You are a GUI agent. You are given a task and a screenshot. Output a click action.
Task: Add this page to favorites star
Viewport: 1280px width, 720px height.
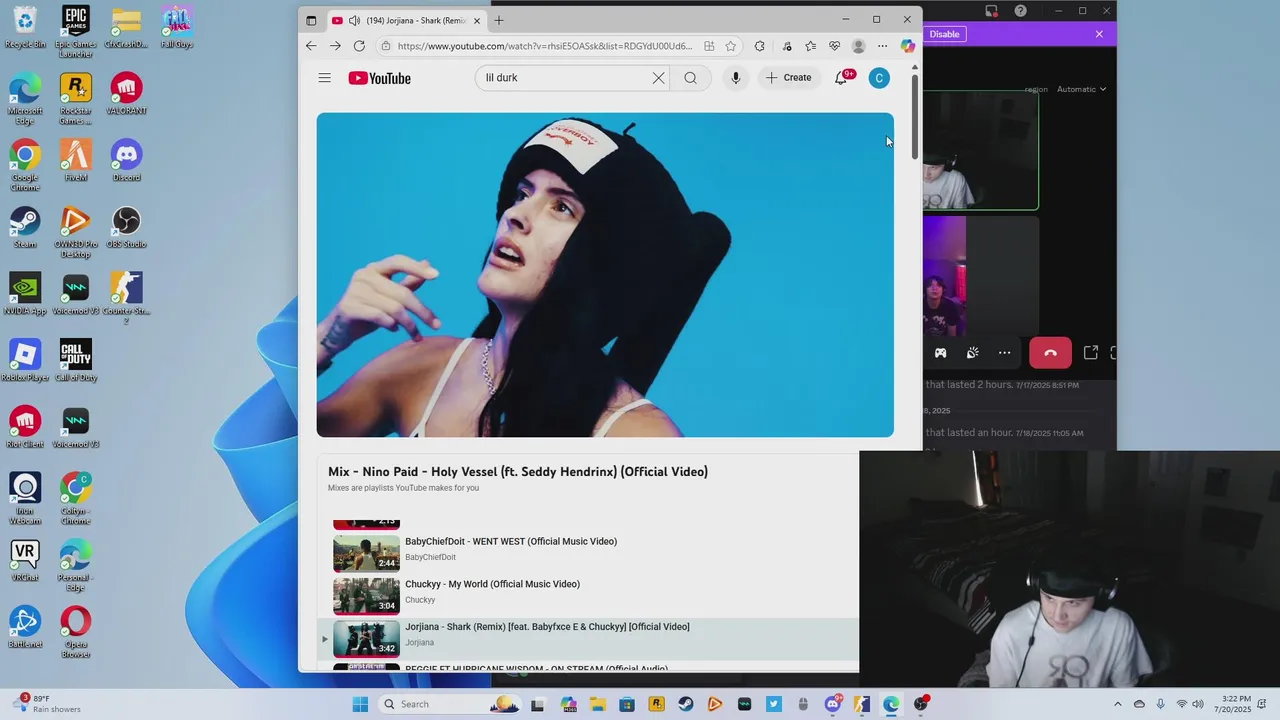pyautogui.click(x=731, y=46)
